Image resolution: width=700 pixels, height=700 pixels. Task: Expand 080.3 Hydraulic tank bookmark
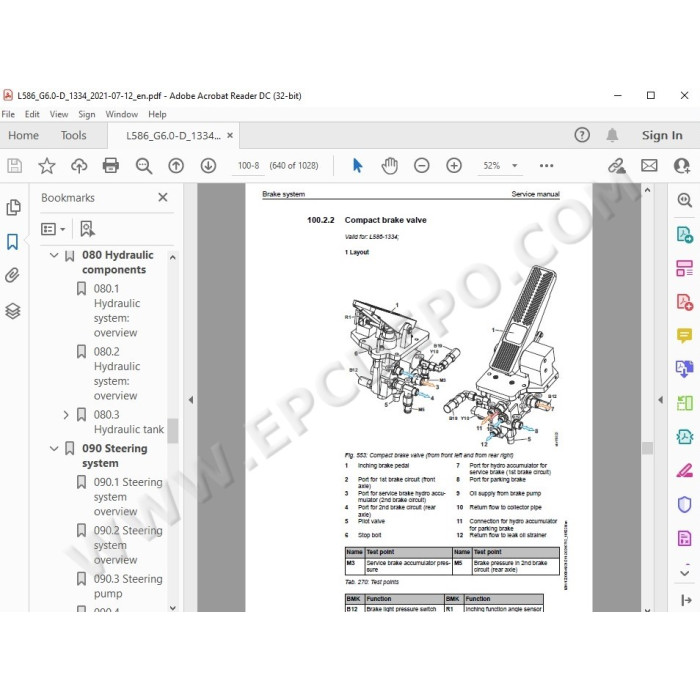pos(66,415)
